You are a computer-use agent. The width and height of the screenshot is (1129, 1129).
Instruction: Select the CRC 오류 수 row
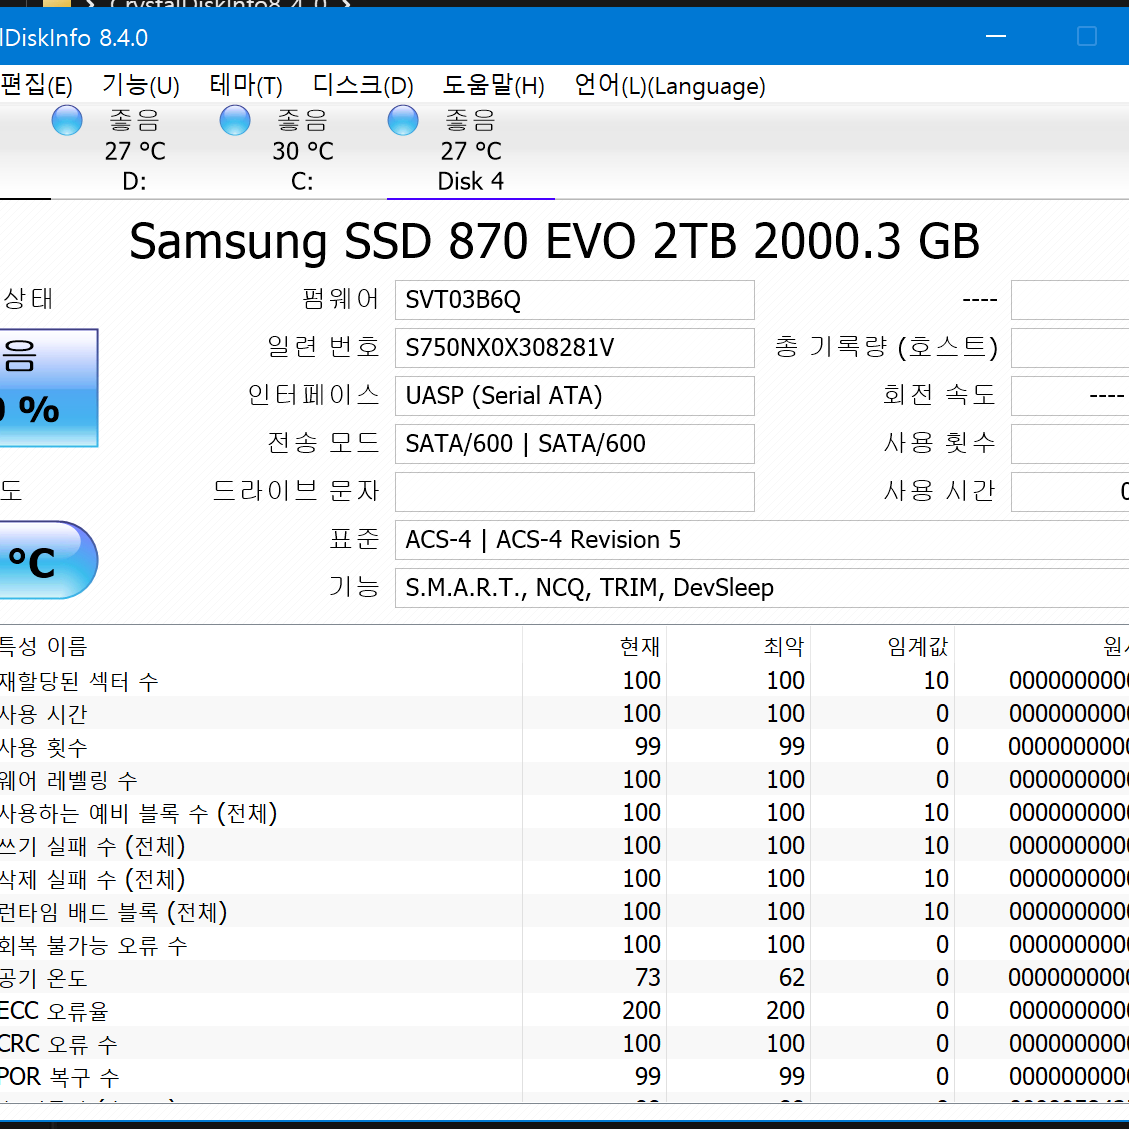click(564, 1044)
